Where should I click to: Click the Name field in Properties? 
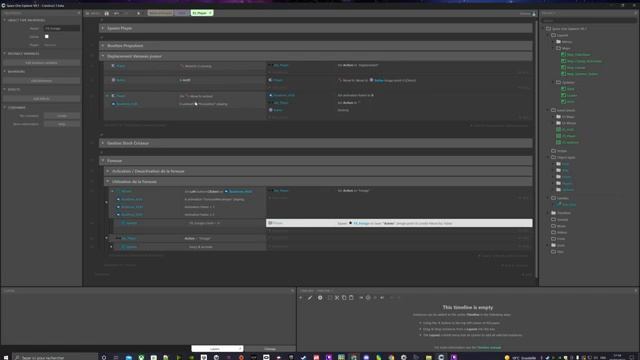click(x=62, y=29)
